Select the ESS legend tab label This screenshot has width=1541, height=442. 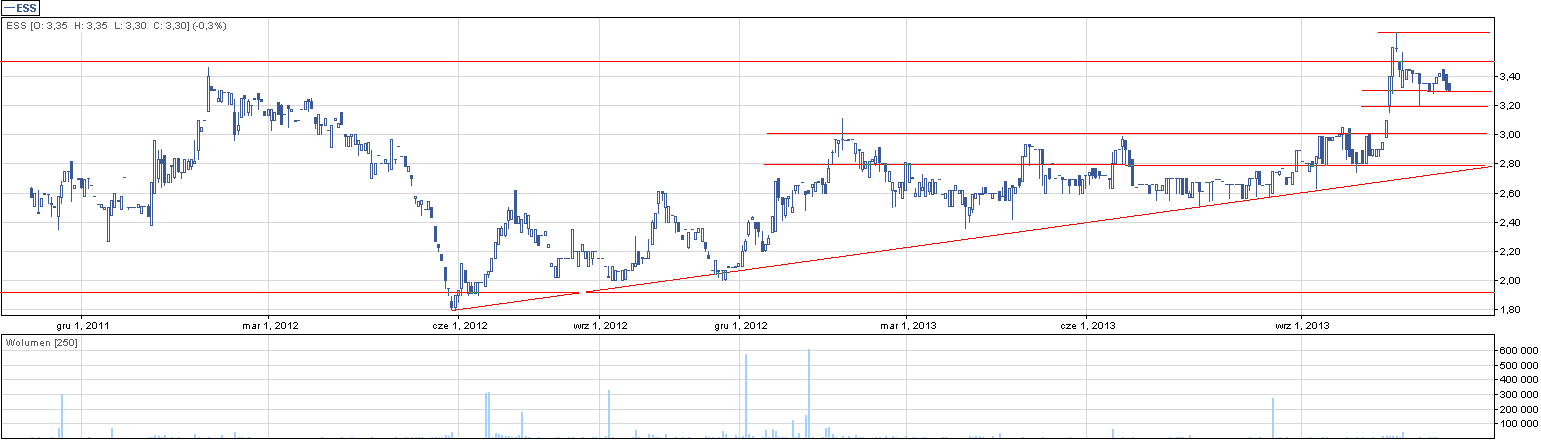21,7
